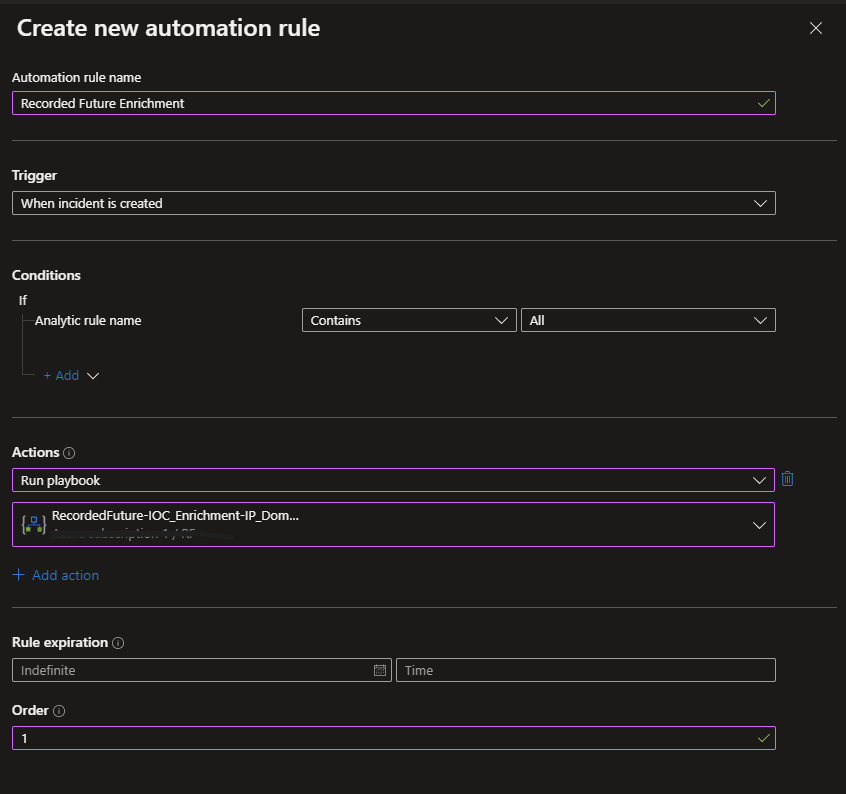Click the + Add condition link
The width and height of the screenshot is (846, 794).
point(61,376)
